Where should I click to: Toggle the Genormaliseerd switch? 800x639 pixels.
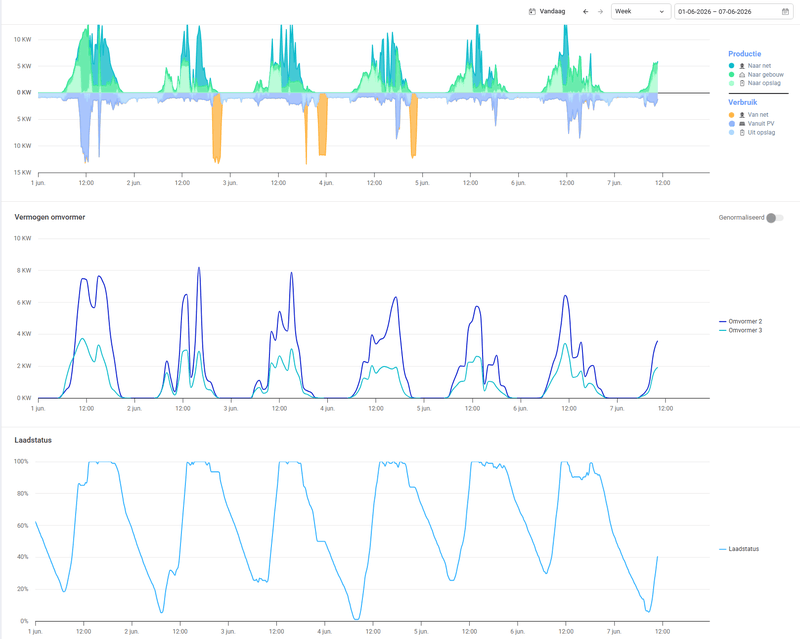pyautogui.click(x=774, y=218)
